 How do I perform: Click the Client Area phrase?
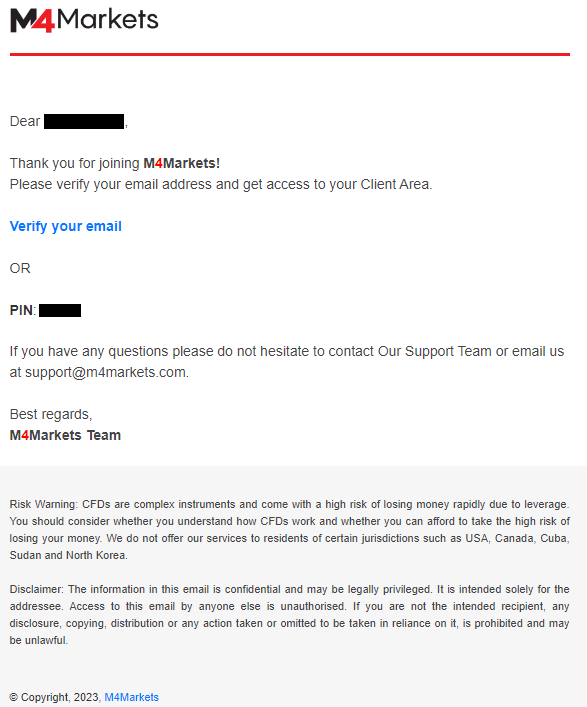(x=395, y=184)
